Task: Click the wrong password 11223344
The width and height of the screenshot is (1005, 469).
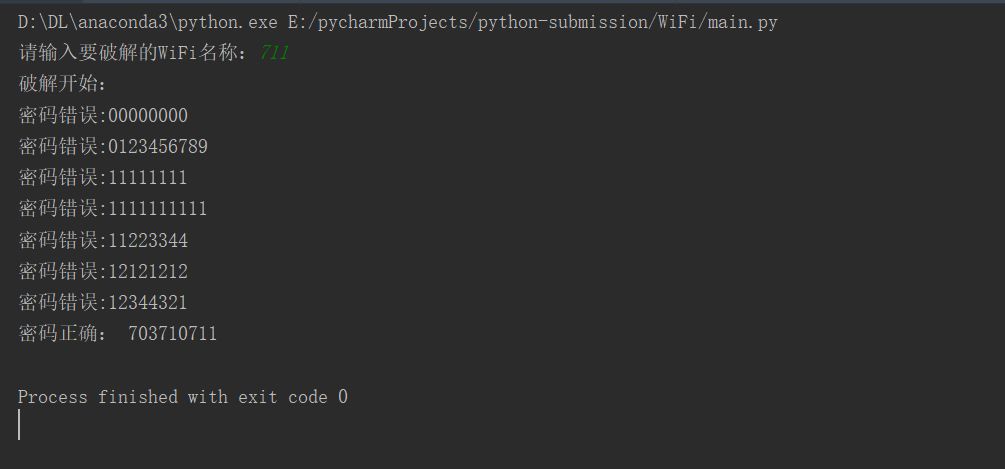Action: (147, 240)
